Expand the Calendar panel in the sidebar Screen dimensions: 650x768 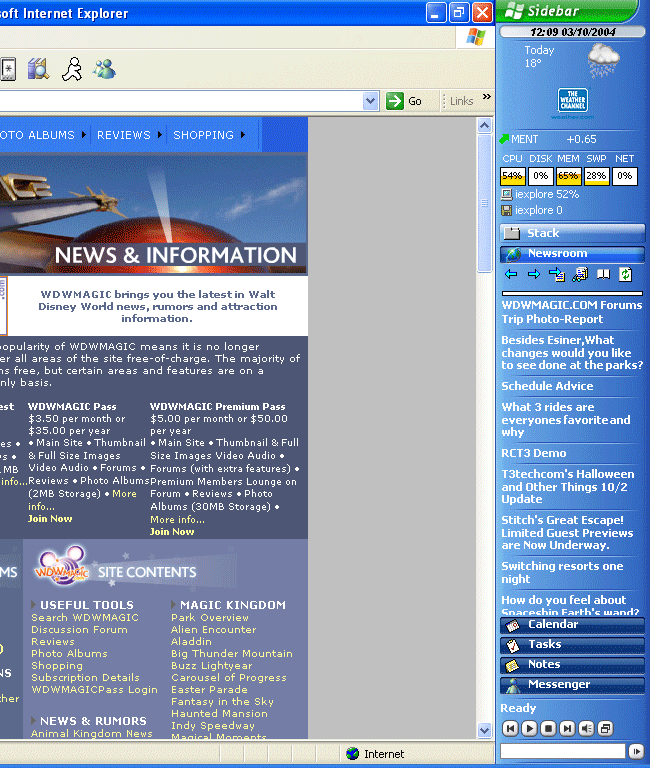point(572,625)
